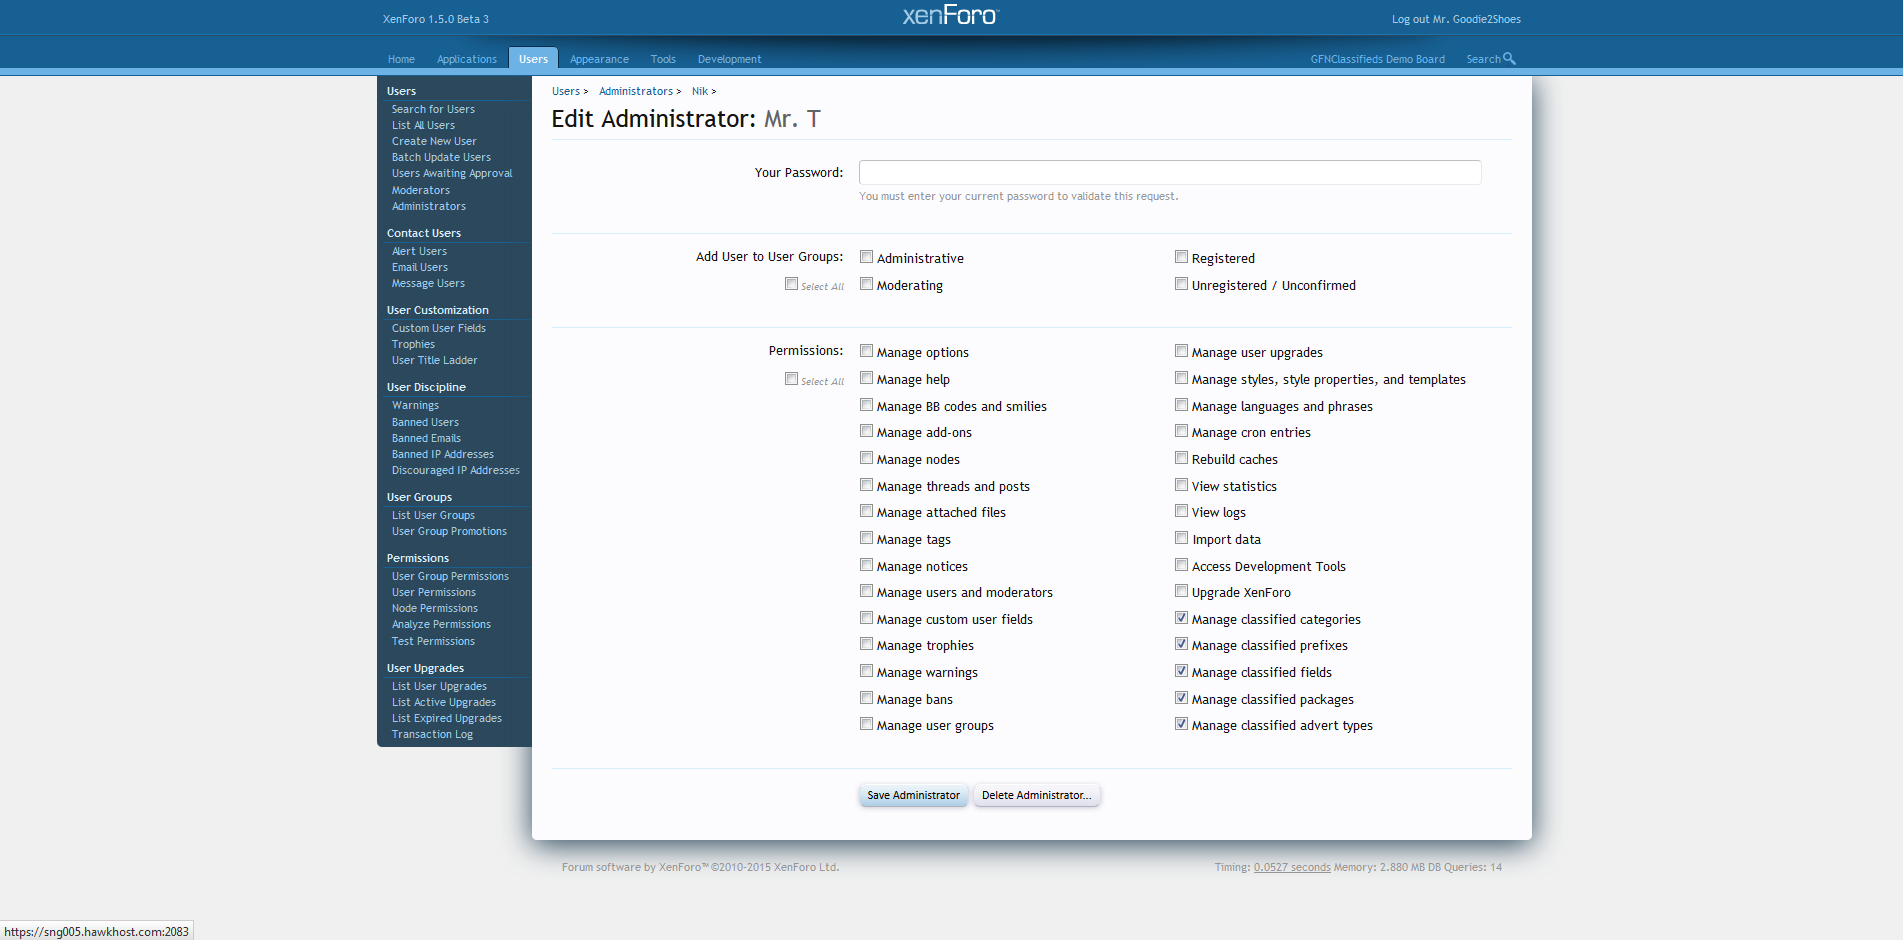1903x940 pixels.
Task: Focus the Your Password field
Action: [1170, 172]
